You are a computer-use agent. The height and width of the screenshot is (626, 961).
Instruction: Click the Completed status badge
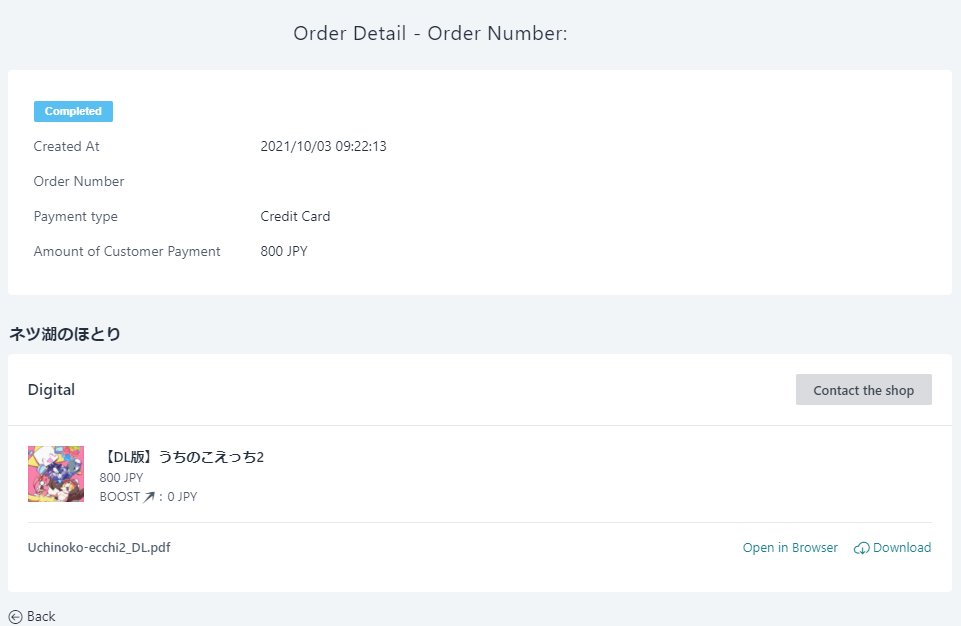coord(73,111)
